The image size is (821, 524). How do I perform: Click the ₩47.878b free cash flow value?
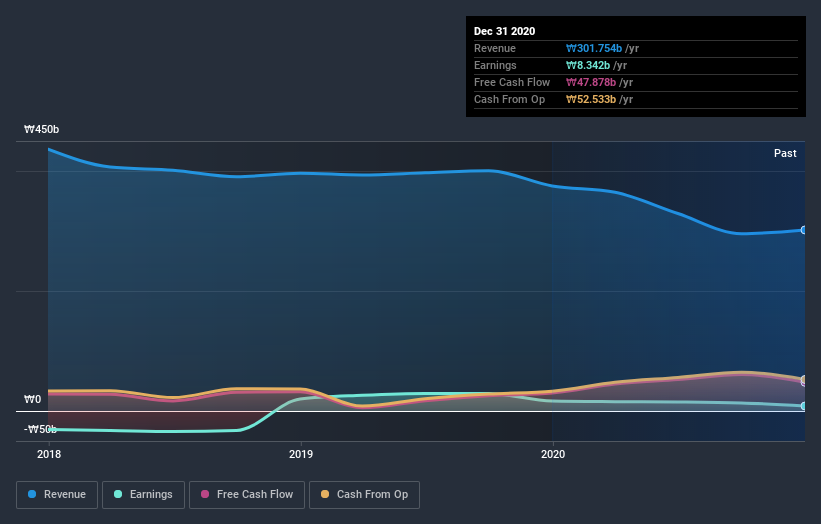[x=591, y=83]
